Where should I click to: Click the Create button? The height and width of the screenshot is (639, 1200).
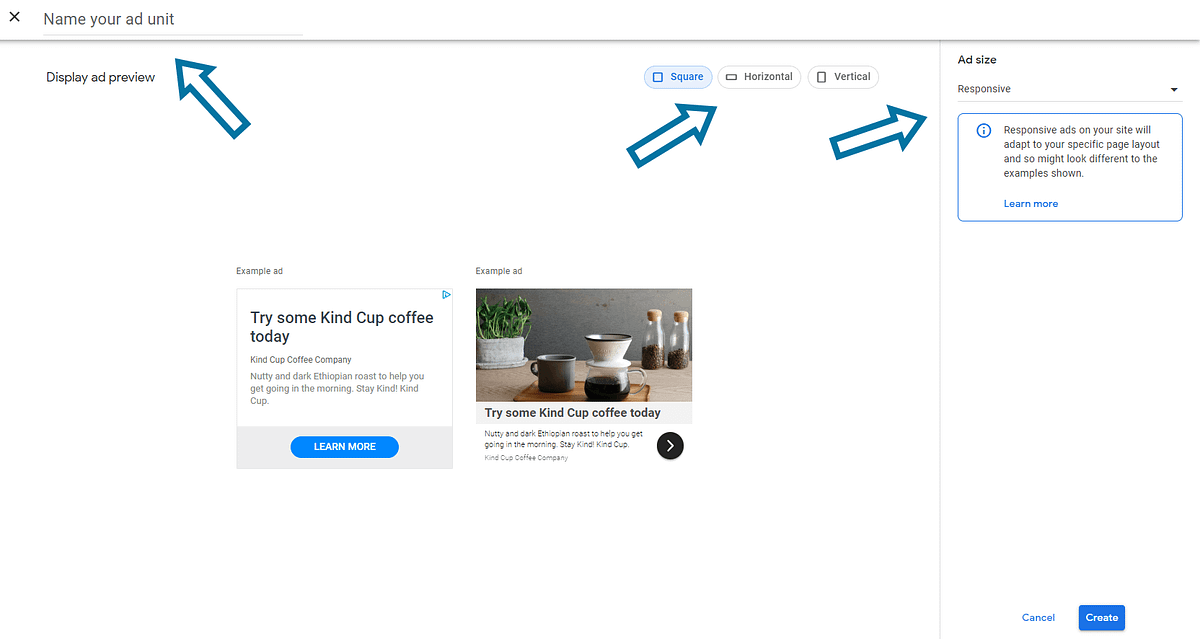click(x=1101, y=617)
